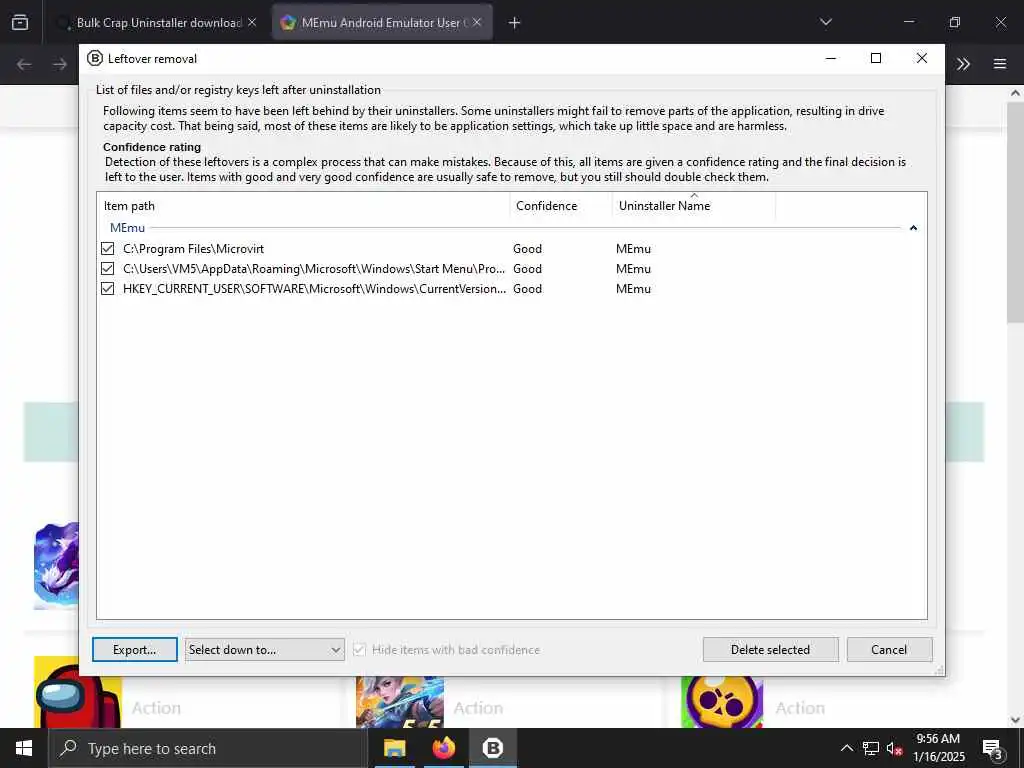The image size is (1024, 768).
Task: Sort by Uninstaller Name column header
Action: pos(694,206)
